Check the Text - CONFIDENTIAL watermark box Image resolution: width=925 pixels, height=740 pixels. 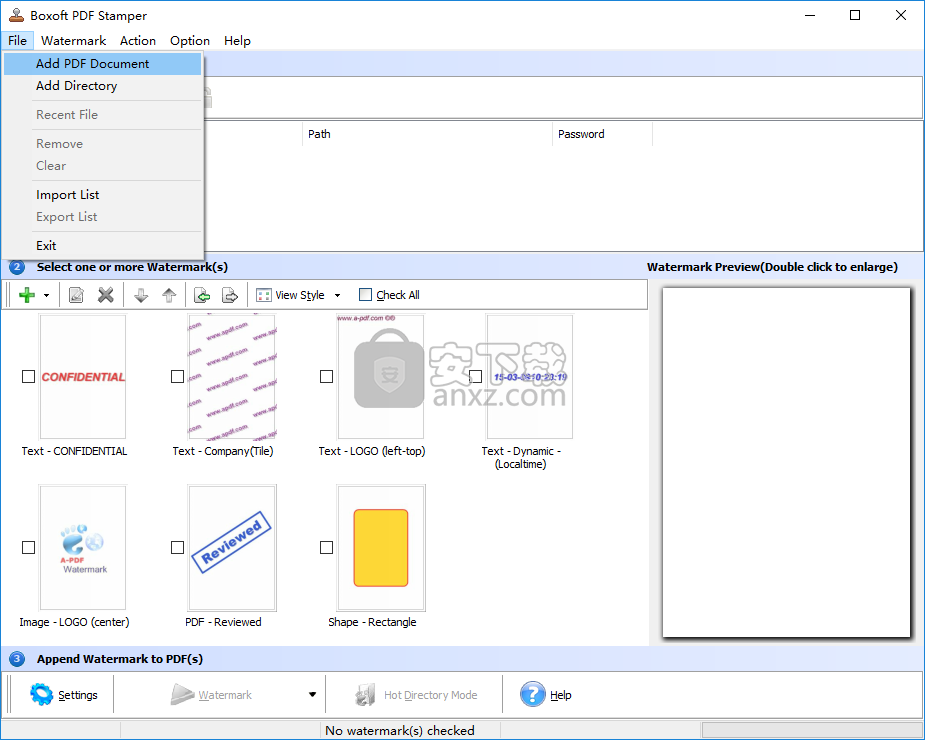coord(28,376)
